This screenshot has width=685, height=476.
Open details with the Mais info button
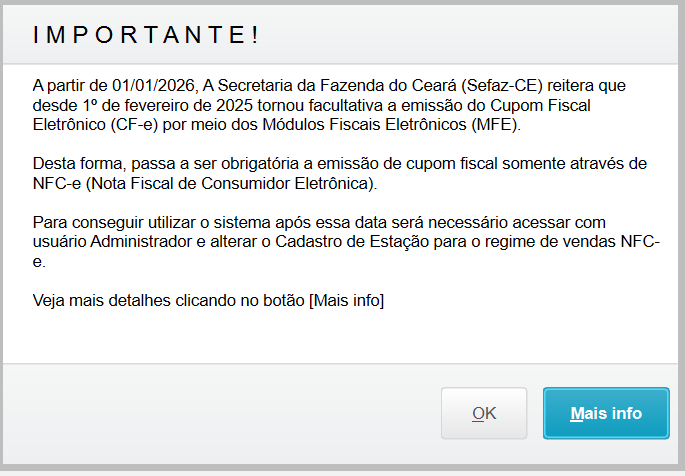(605, 413)
